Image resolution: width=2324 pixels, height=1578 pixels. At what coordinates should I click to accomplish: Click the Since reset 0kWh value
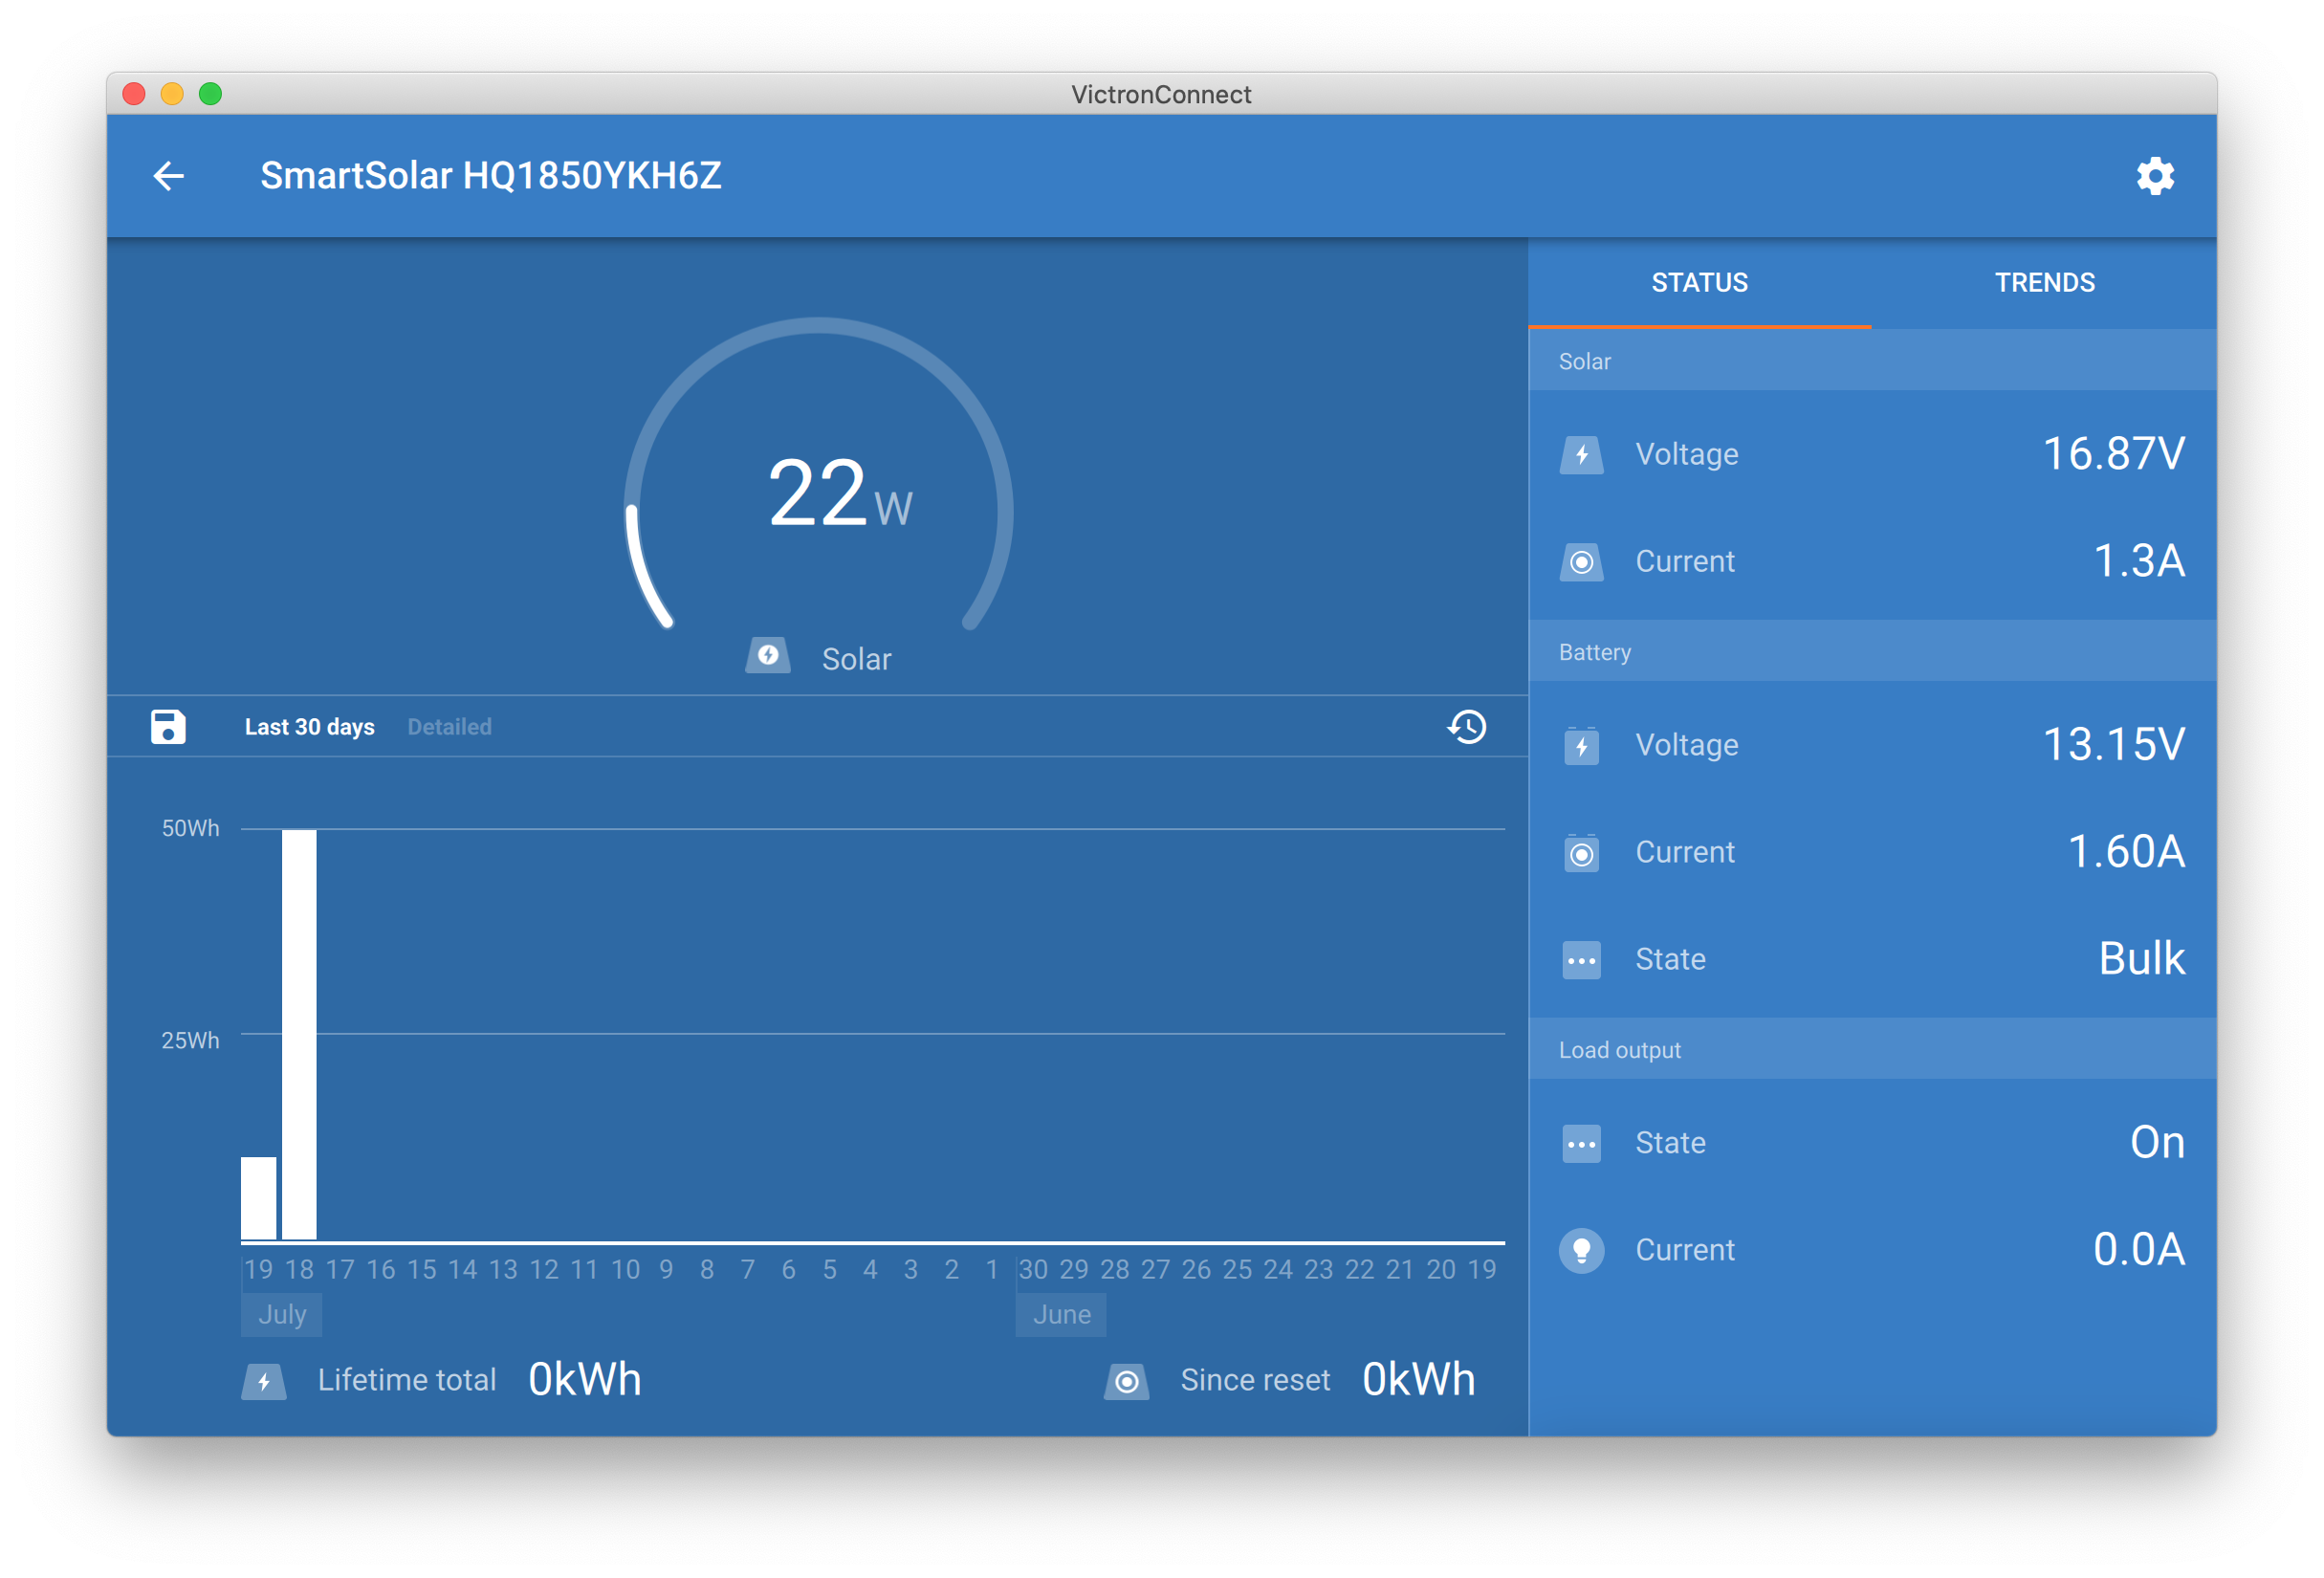[x=1418, y=1380]
